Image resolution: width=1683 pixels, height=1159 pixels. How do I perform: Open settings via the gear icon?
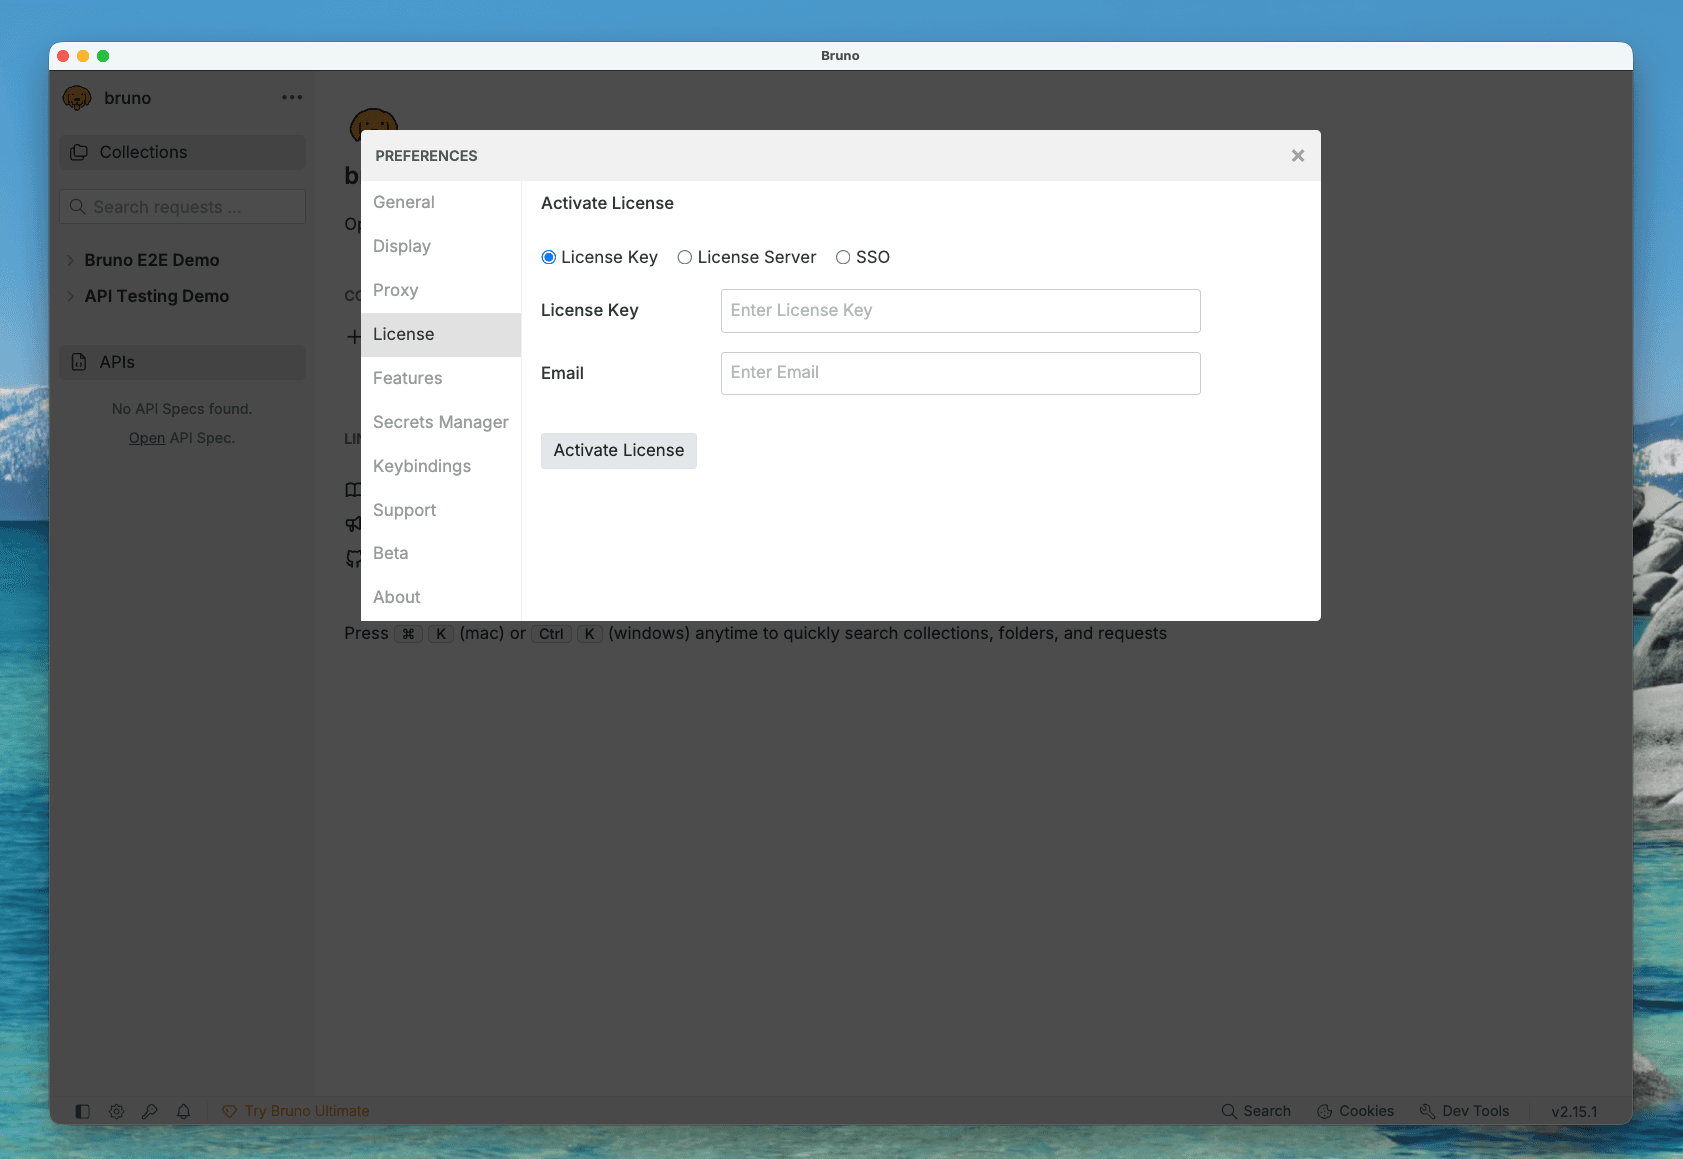(x=117, y=1111)
